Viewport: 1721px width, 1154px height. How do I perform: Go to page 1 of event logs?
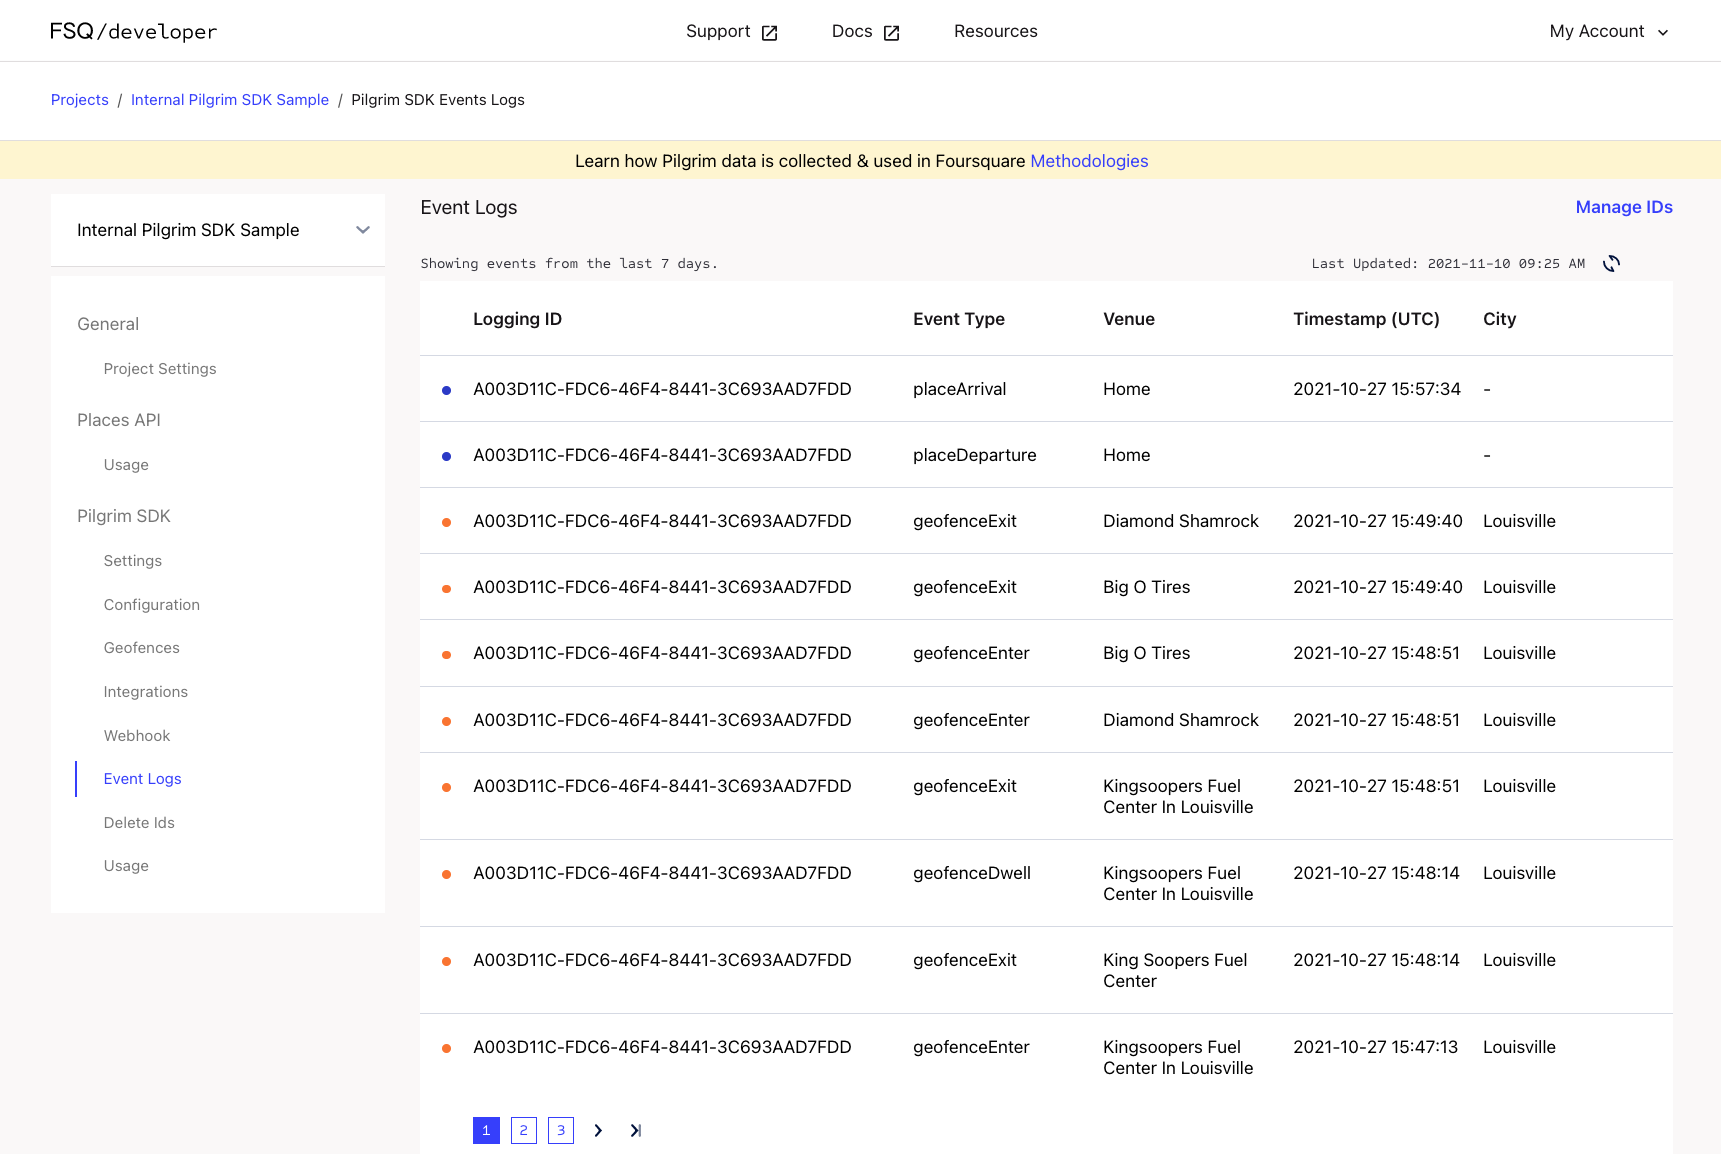tap(486, 1130)
